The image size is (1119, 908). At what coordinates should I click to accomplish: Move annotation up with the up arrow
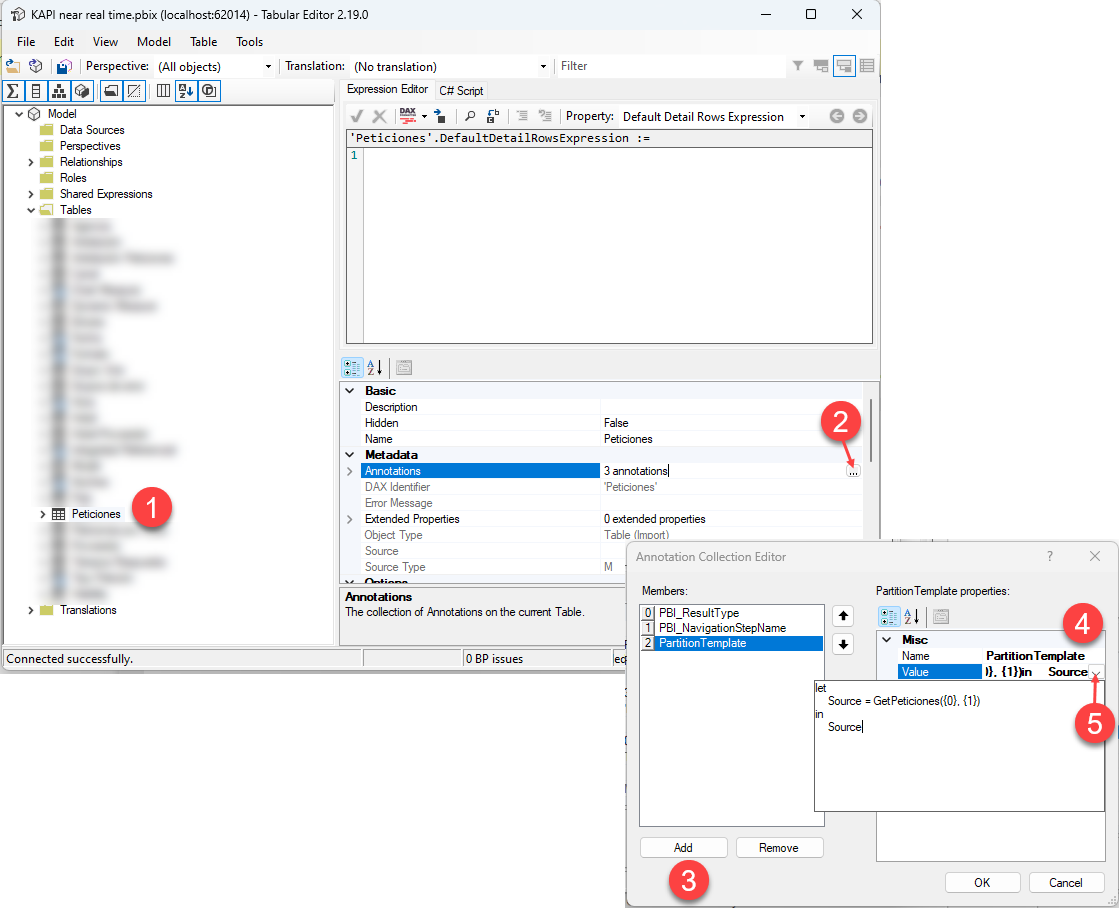pos(843,615)
